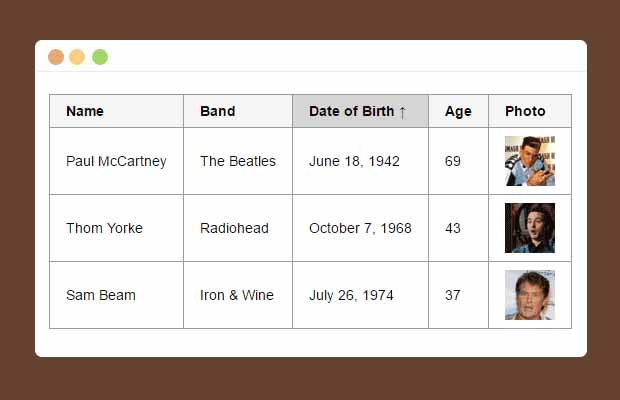
Task: Click the orange window dot
Action: click(x=56, y=57)
